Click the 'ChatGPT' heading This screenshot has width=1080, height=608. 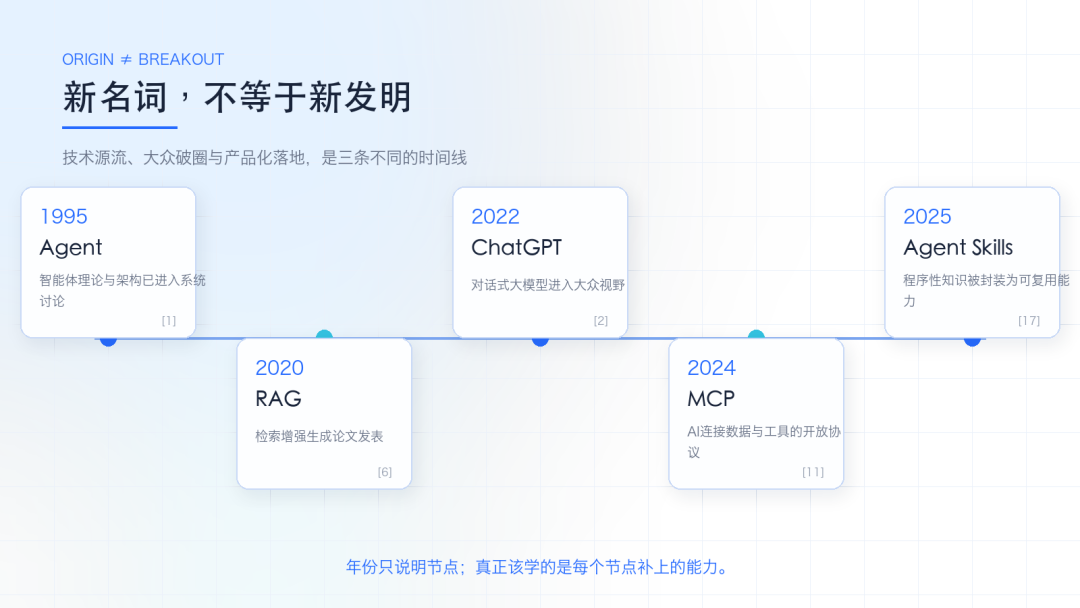click(x=517, y=247)
